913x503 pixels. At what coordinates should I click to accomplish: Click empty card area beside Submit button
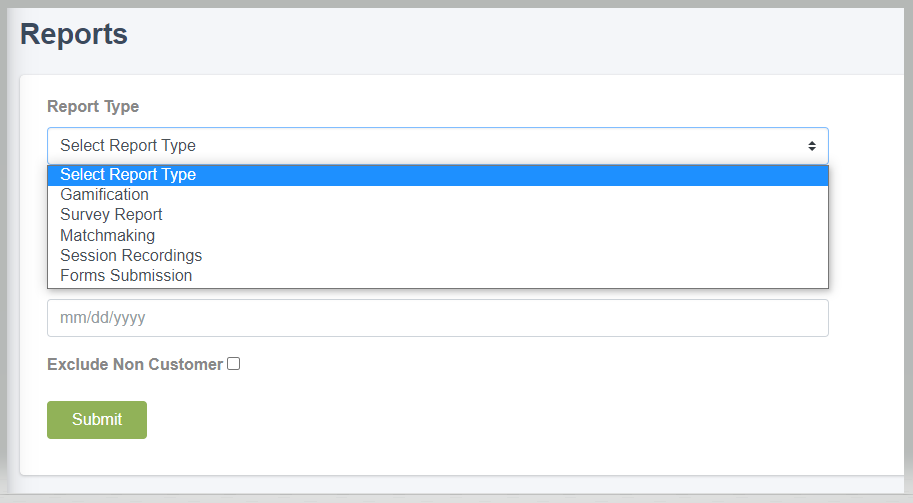[466, 420]
